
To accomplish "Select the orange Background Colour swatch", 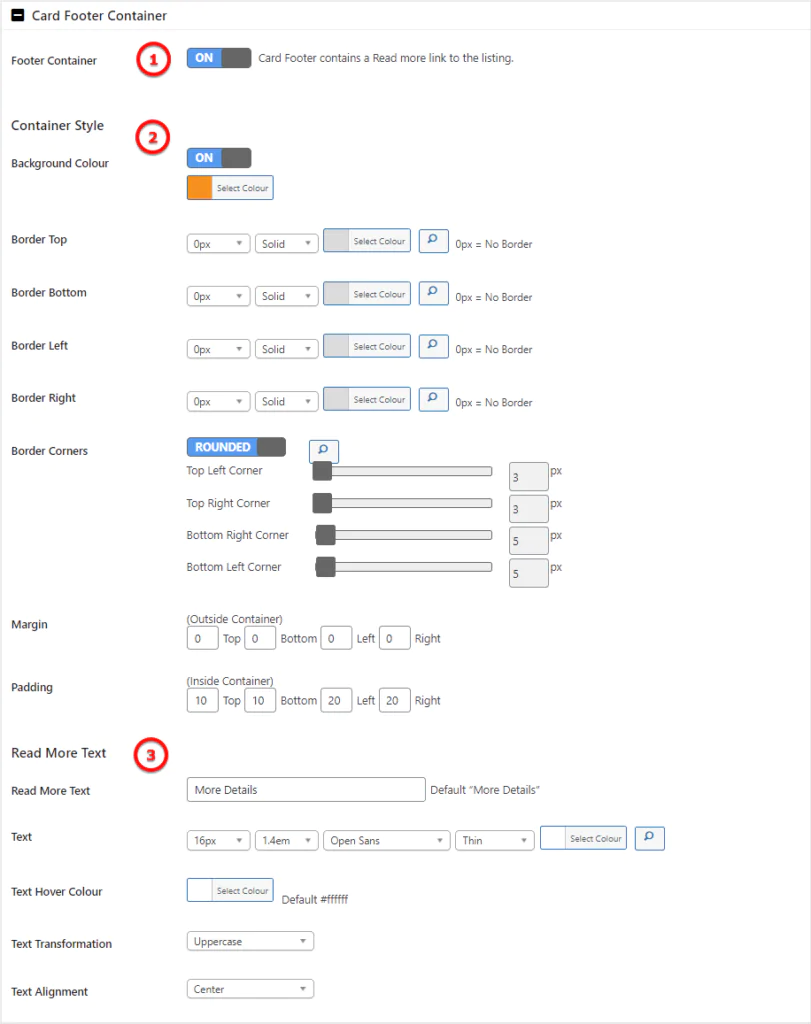I will click(x=200, y=188).
